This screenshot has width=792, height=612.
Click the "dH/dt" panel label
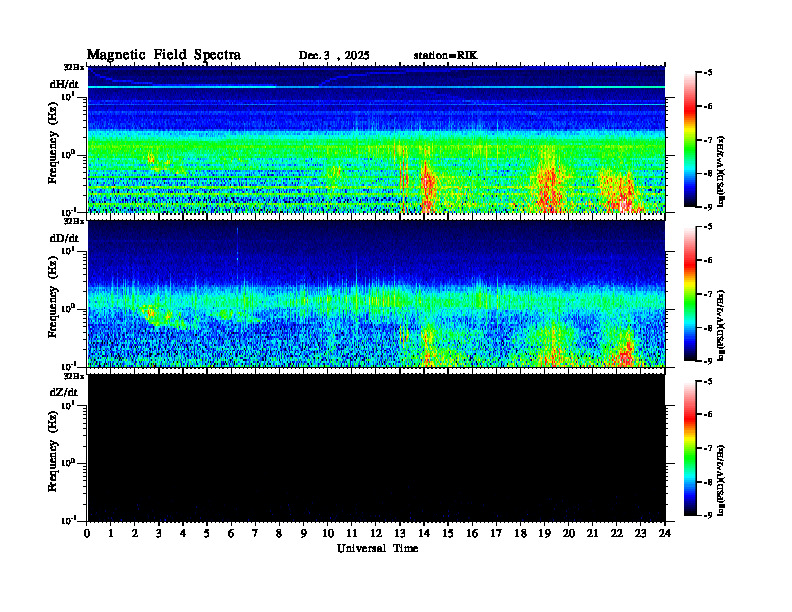pos(64,84)
